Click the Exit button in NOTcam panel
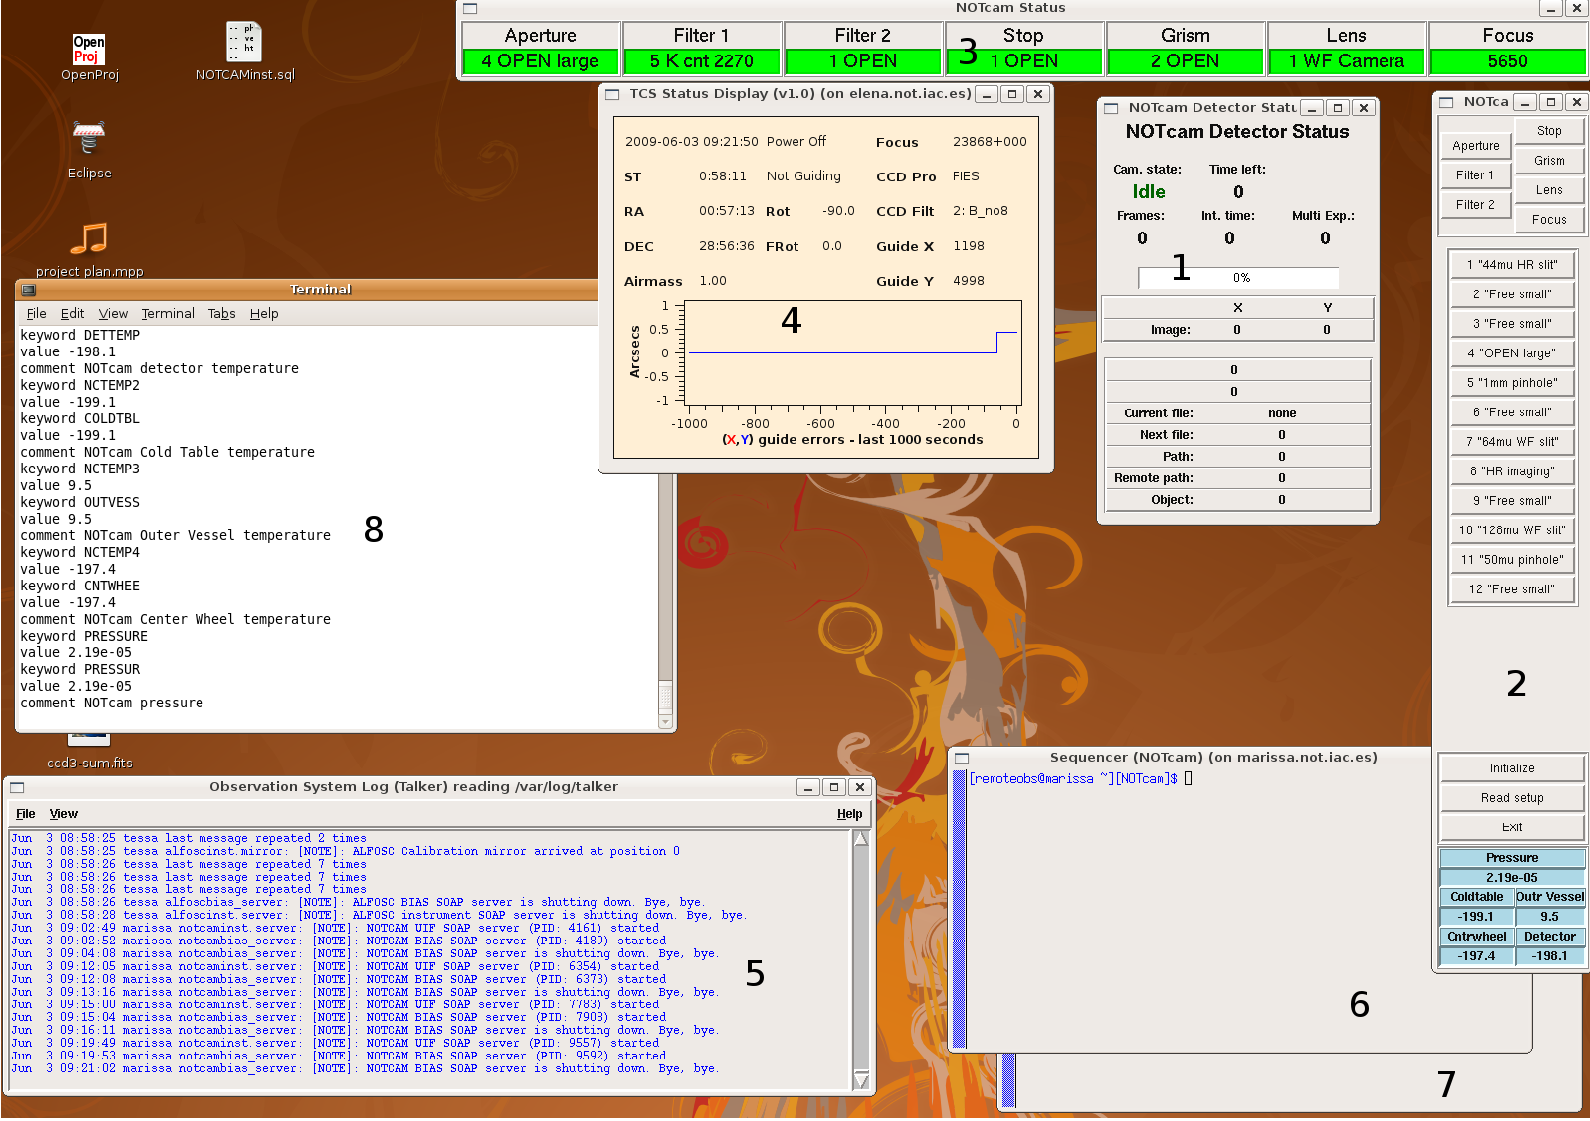This screenshot has height=1121, width=1590. (1512, 827)
